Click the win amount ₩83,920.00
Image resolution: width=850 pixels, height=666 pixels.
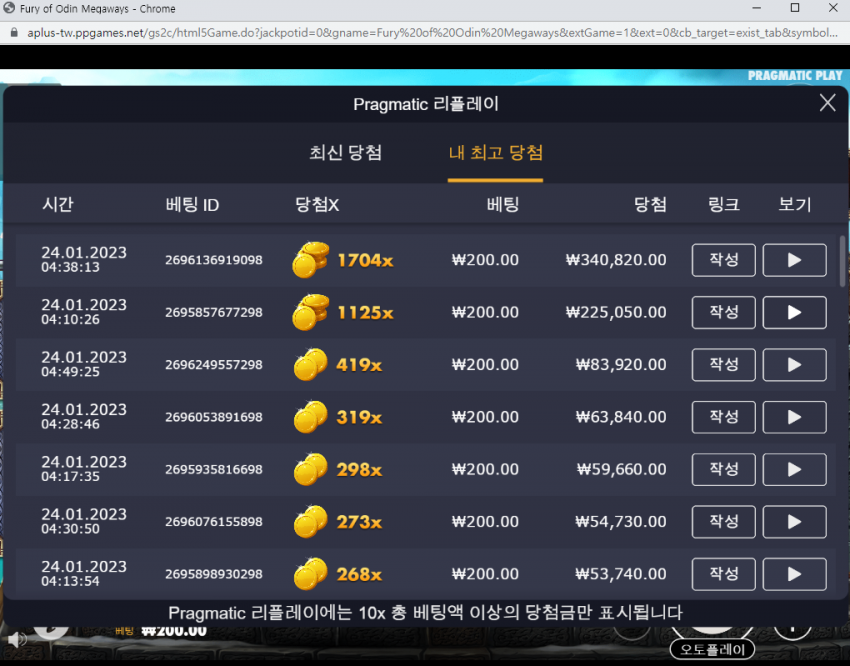tap(621, 365)
